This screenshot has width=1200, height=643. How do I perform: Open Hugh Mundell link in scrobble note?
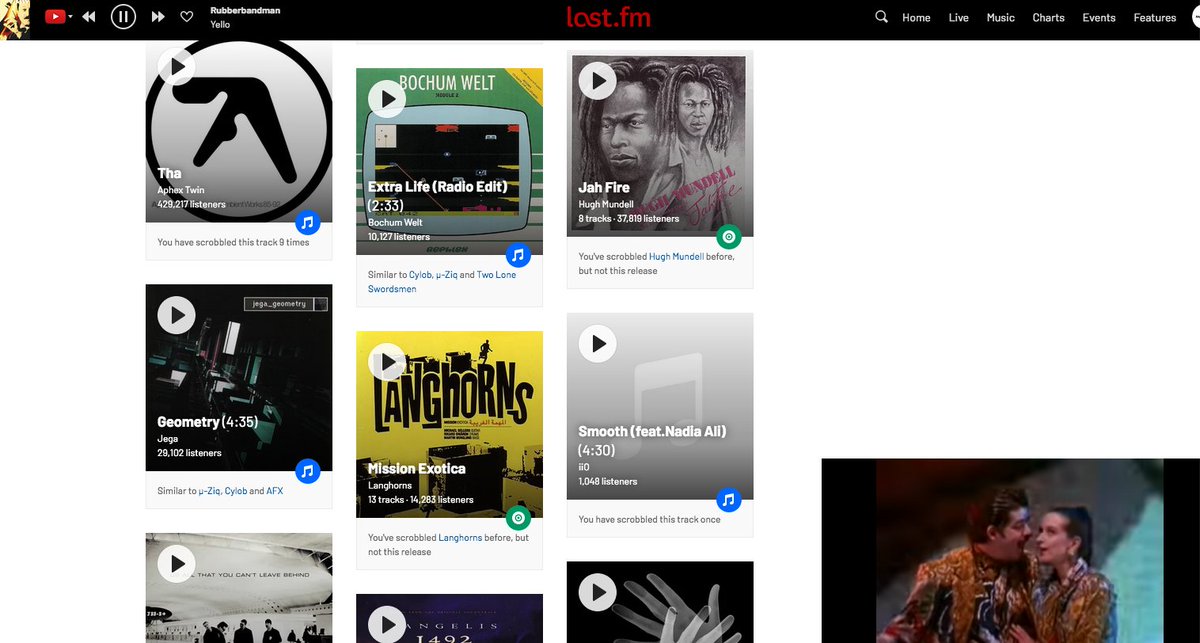click(677, 257)
